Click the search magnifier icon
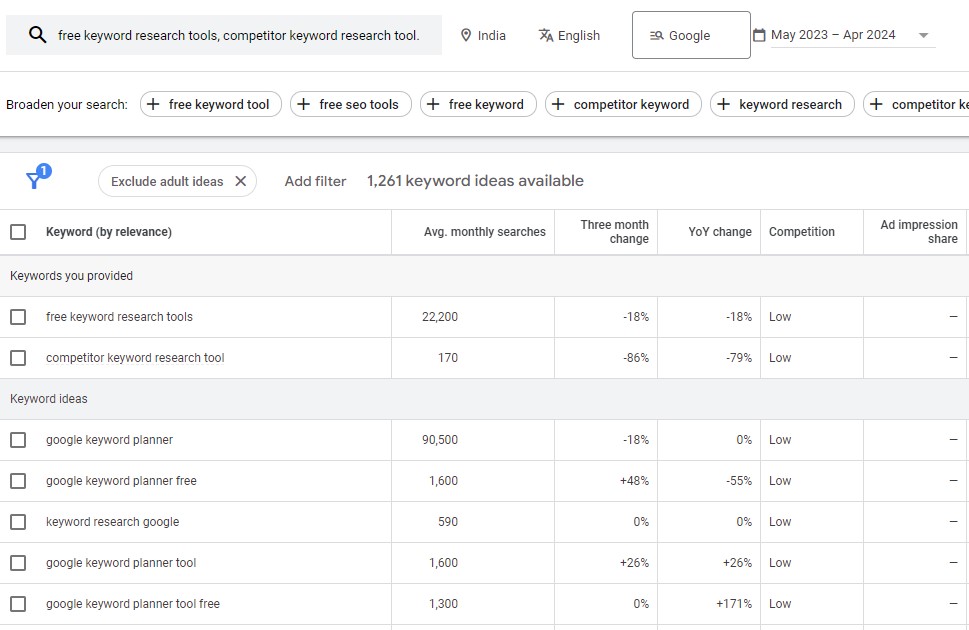Image resolution: width=969 pixels, height=630 pixels. tap(38, 35)
